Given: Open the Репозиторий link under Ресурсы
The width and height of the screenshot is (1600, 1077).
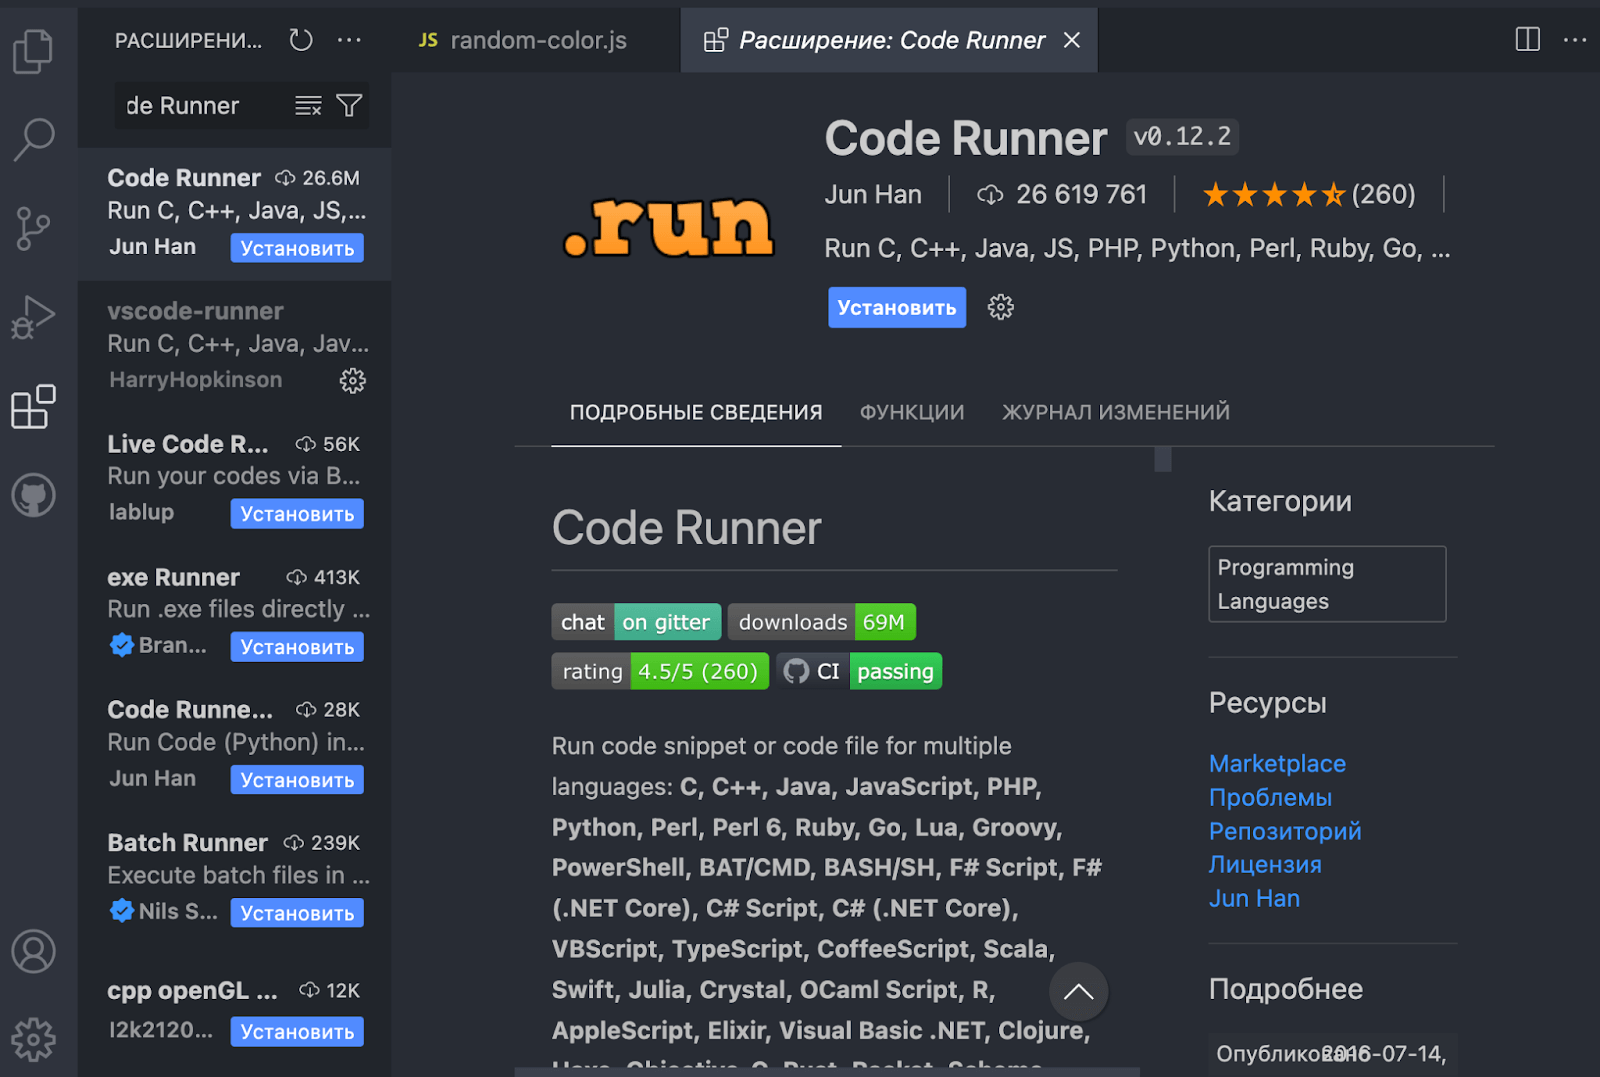Looking at the screenshot, I should (1285, 830).
